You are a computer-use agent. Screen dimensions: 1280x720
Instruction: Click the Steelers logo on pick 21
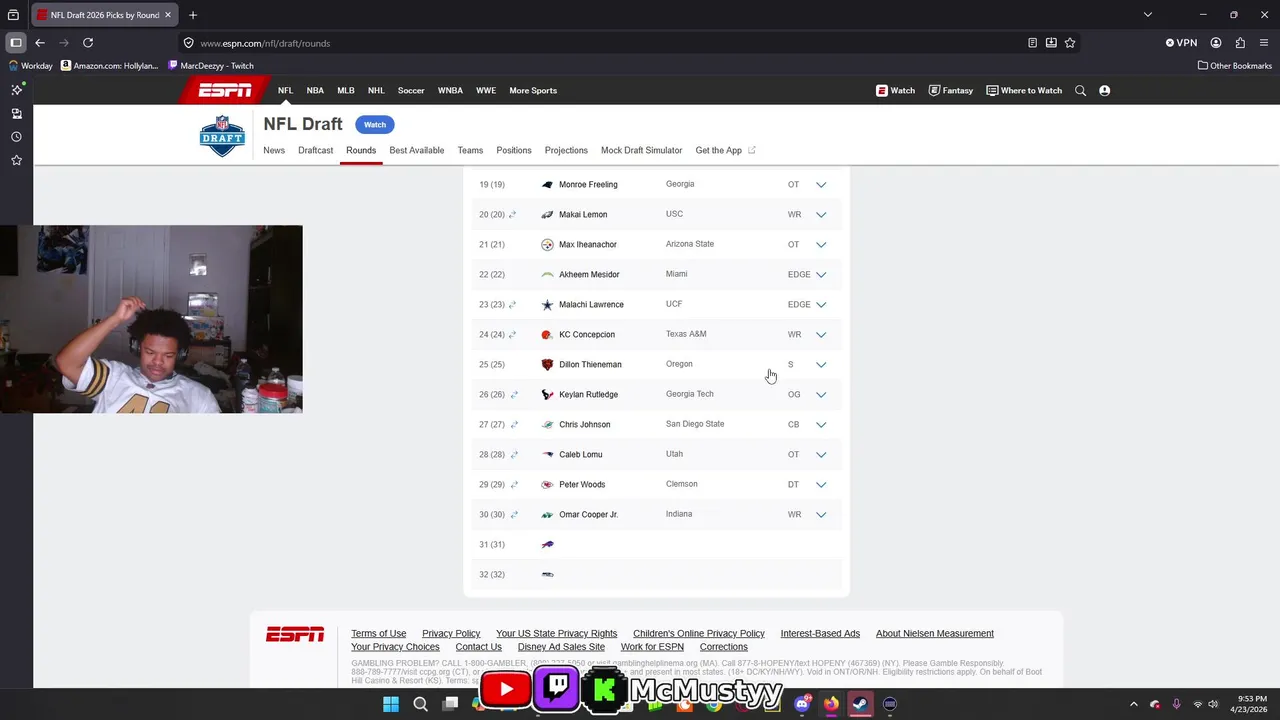[547, 244]
